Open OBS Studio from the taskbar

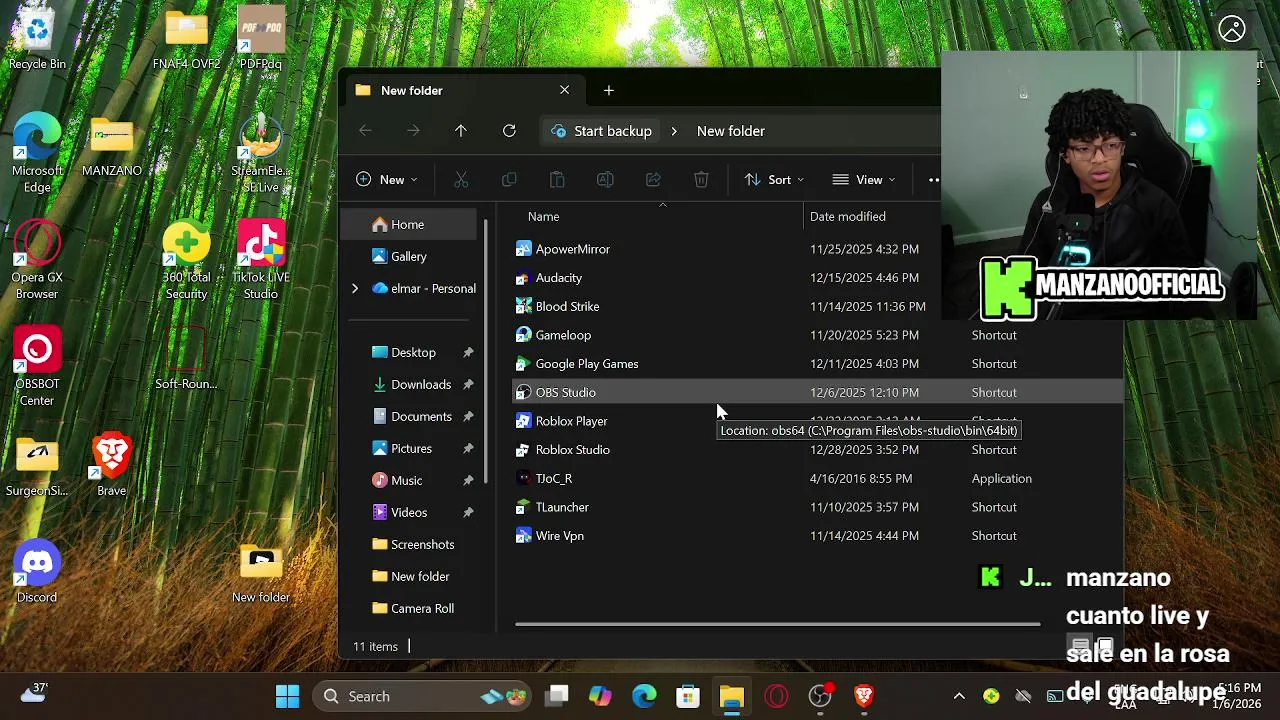tap(820, 696)
